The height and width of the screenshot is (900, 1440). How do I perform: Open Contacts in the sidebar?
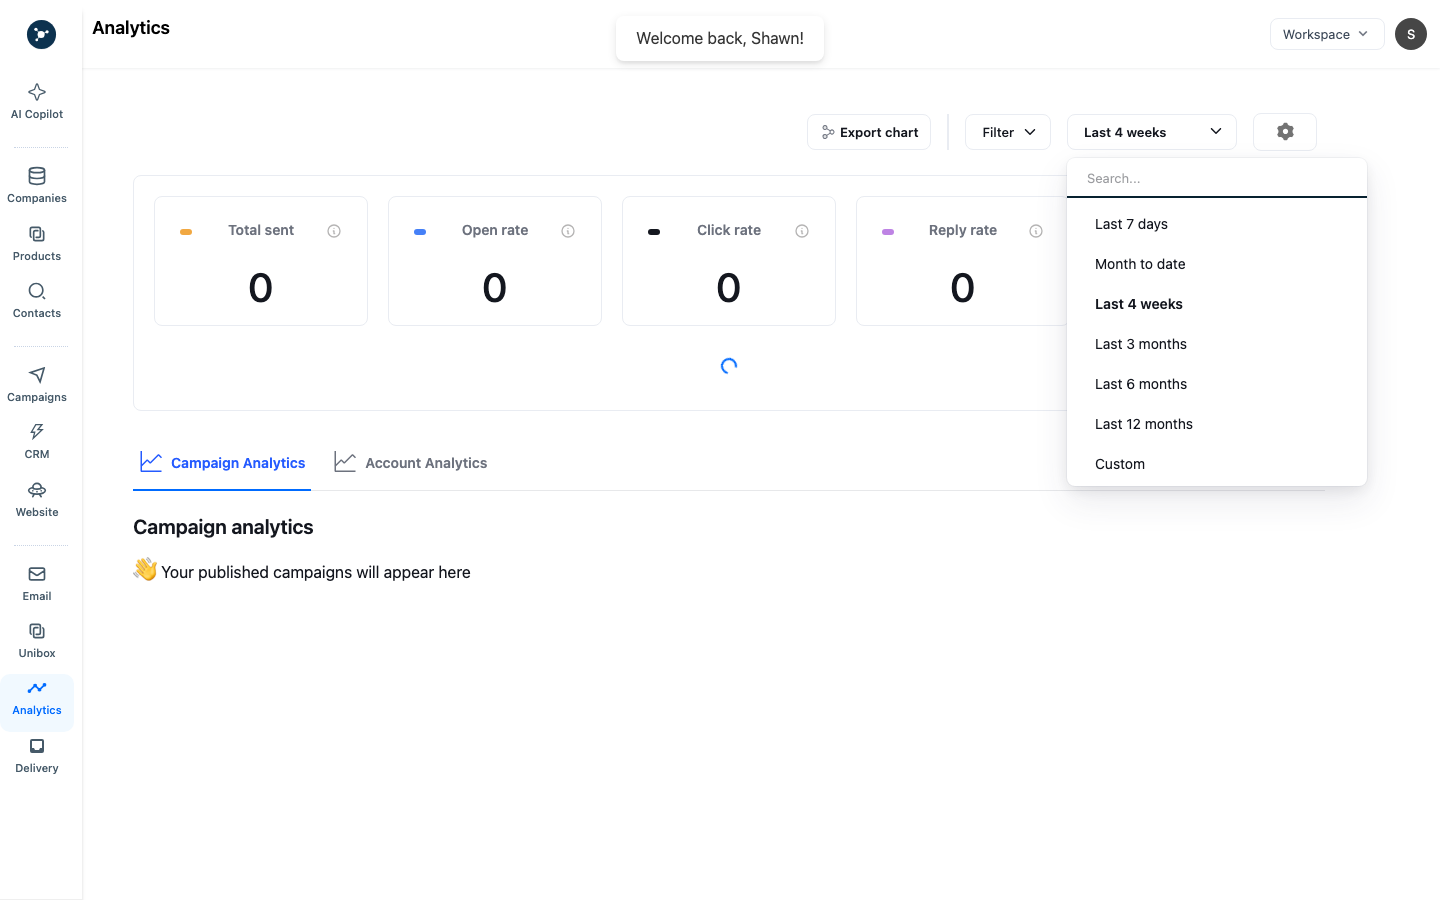(x=37, y=301)
